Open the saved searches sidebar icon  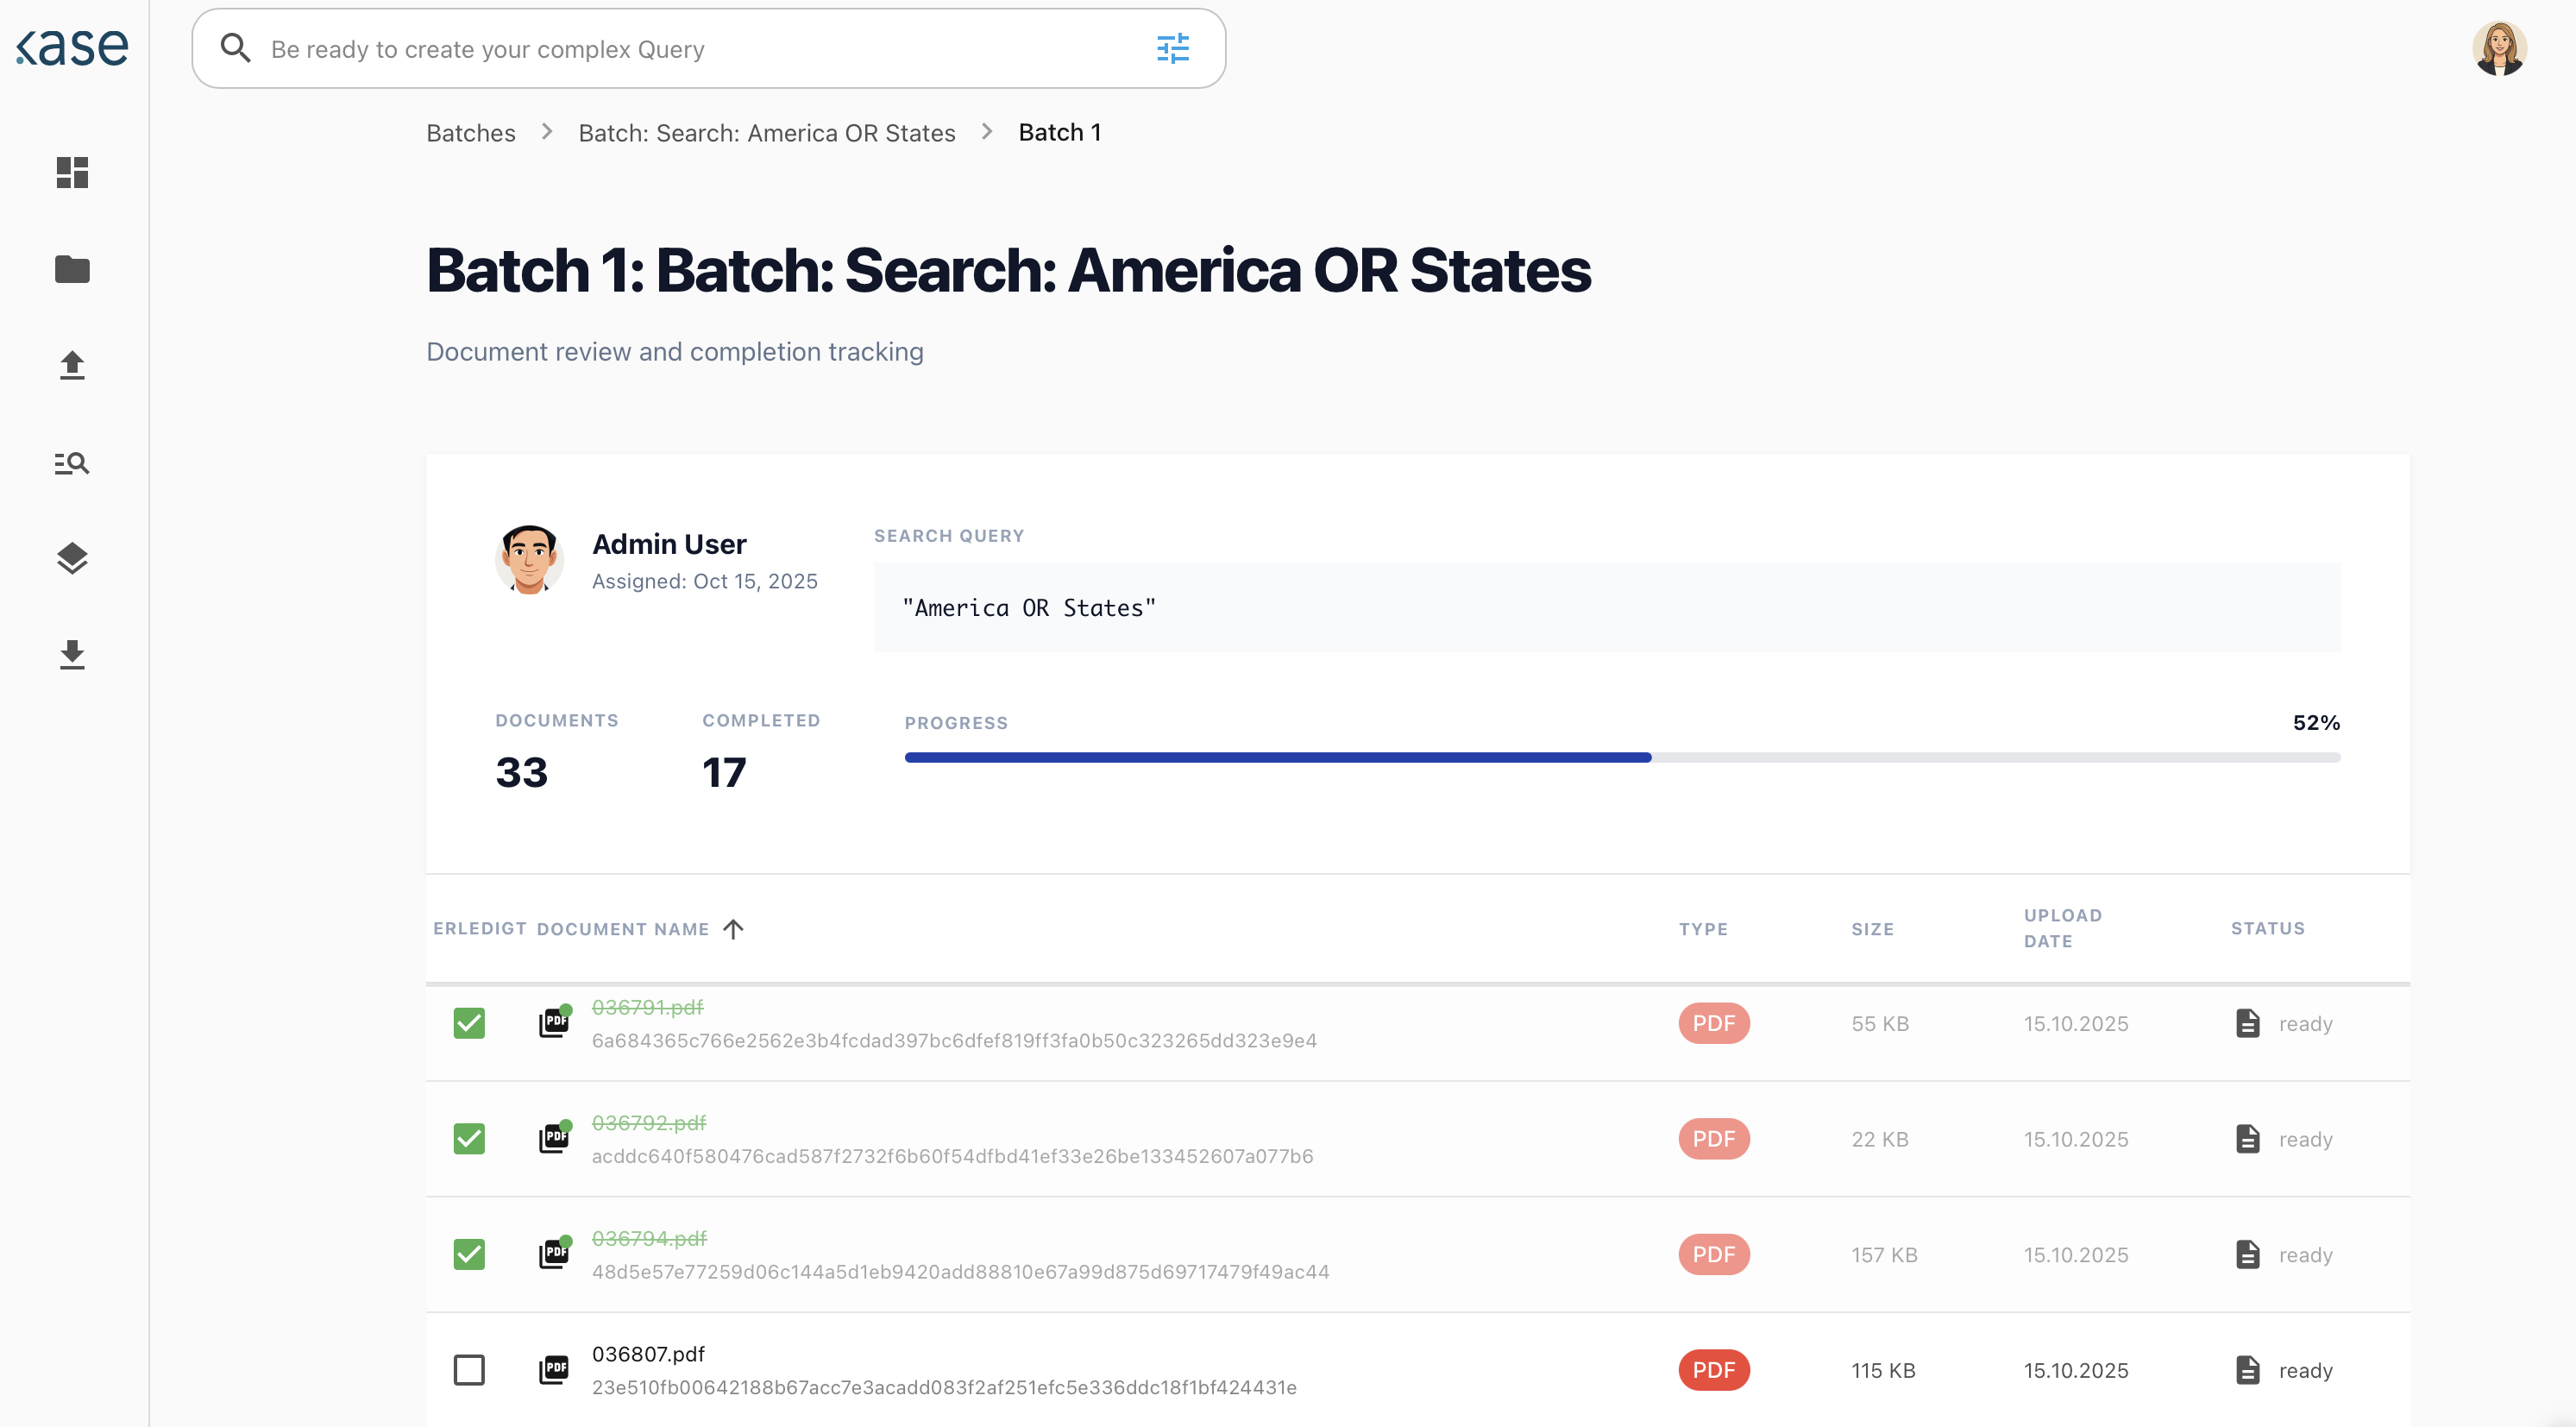point(71,461)
